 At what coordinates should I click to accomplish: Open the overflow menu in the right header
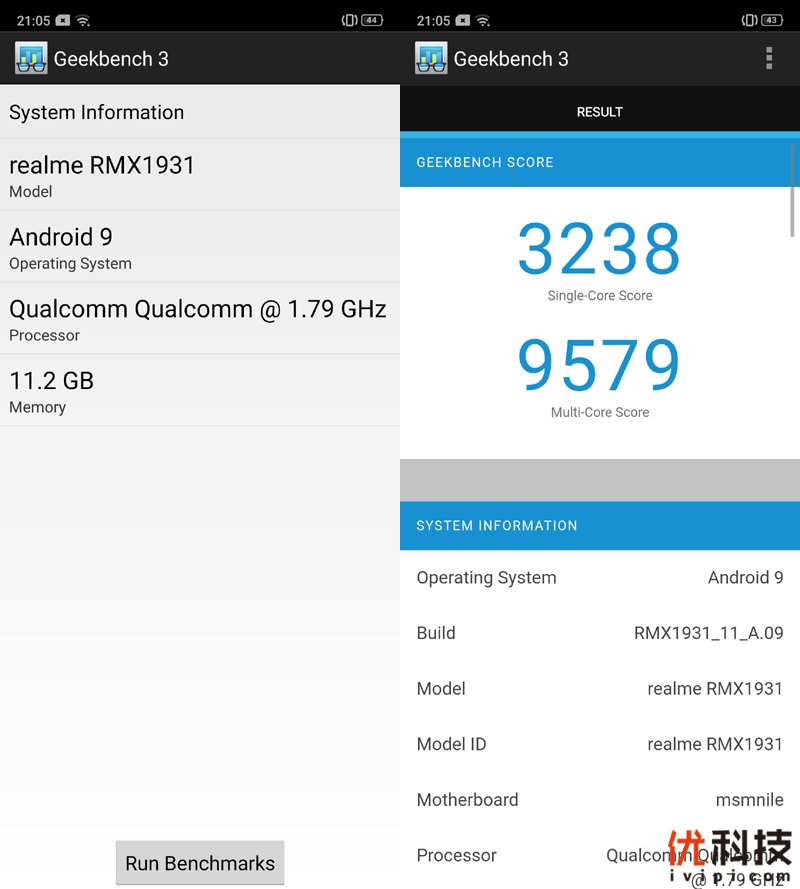[x=769, y=58]
